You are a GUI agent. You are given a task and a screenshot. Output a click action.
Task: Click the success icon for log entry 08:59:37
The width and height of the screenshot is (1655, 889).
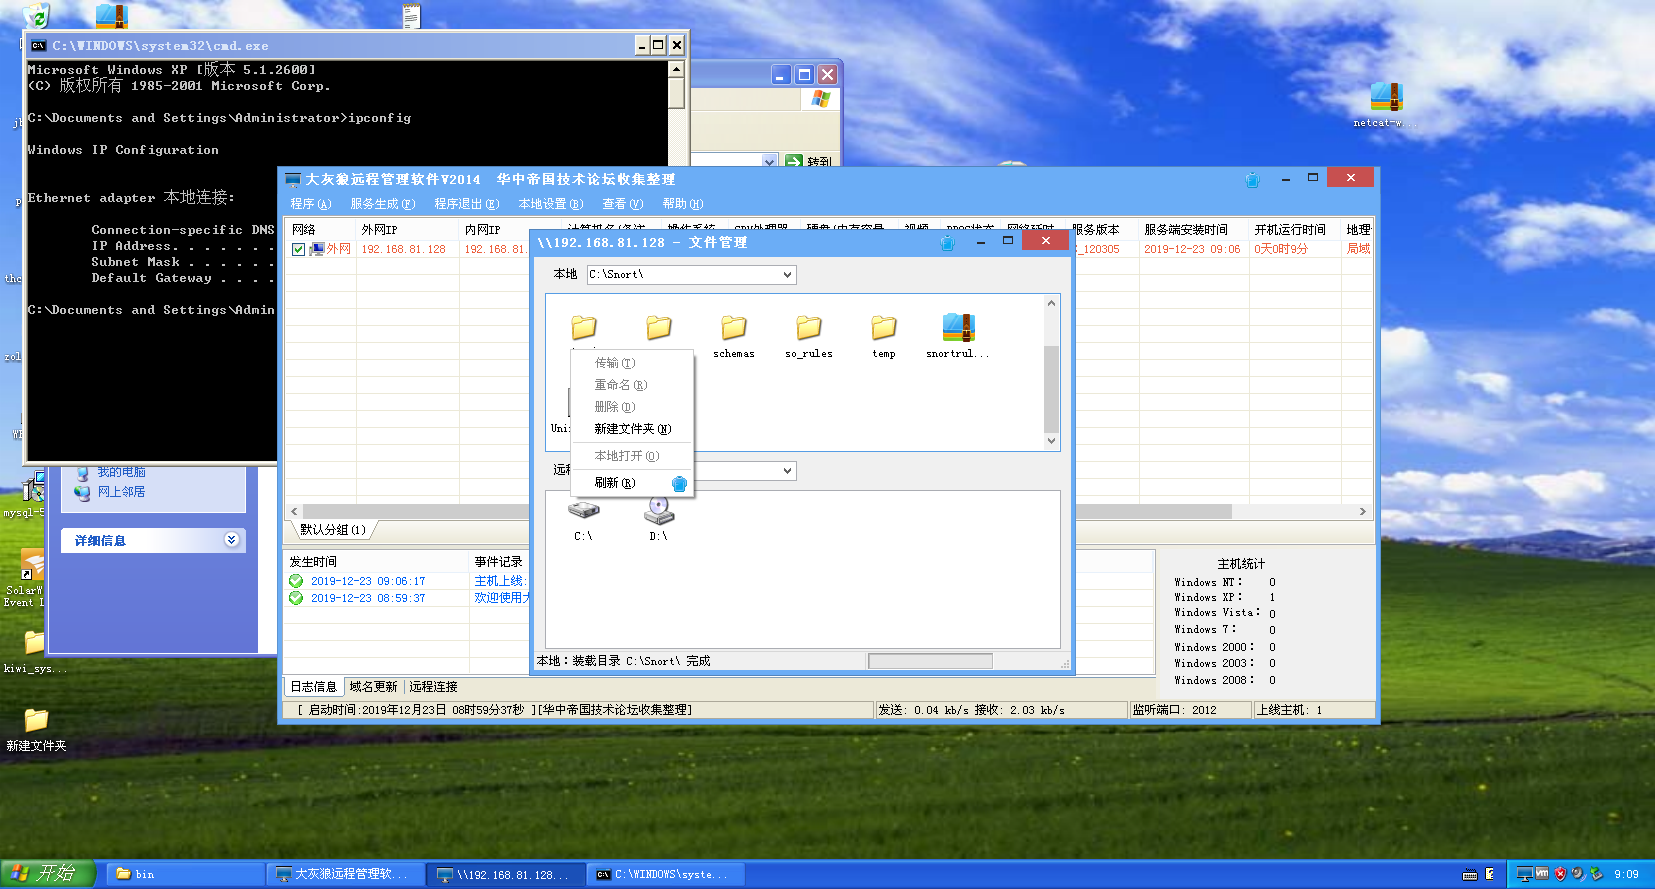point(296,598)
